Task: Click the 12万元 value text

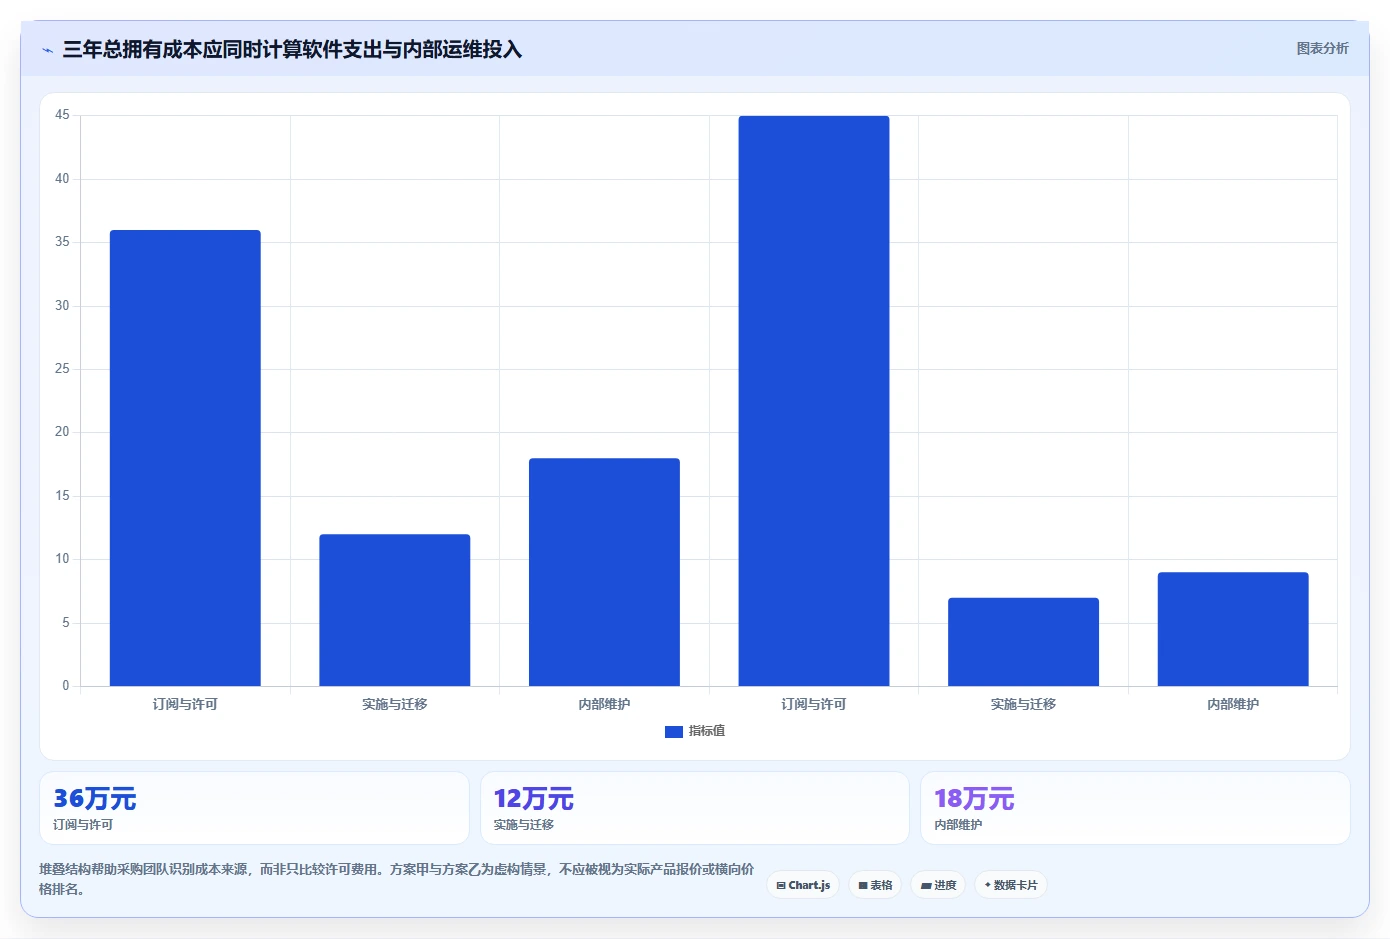Action: (x=534, y=799)
